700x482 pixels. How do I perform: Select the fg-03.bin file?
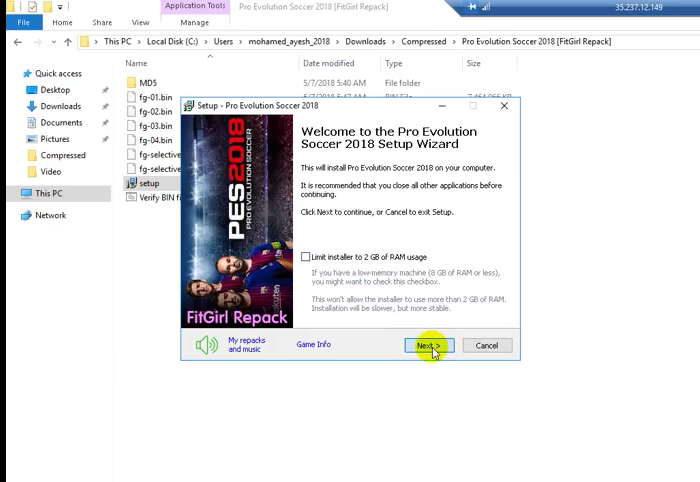point(155,126)
